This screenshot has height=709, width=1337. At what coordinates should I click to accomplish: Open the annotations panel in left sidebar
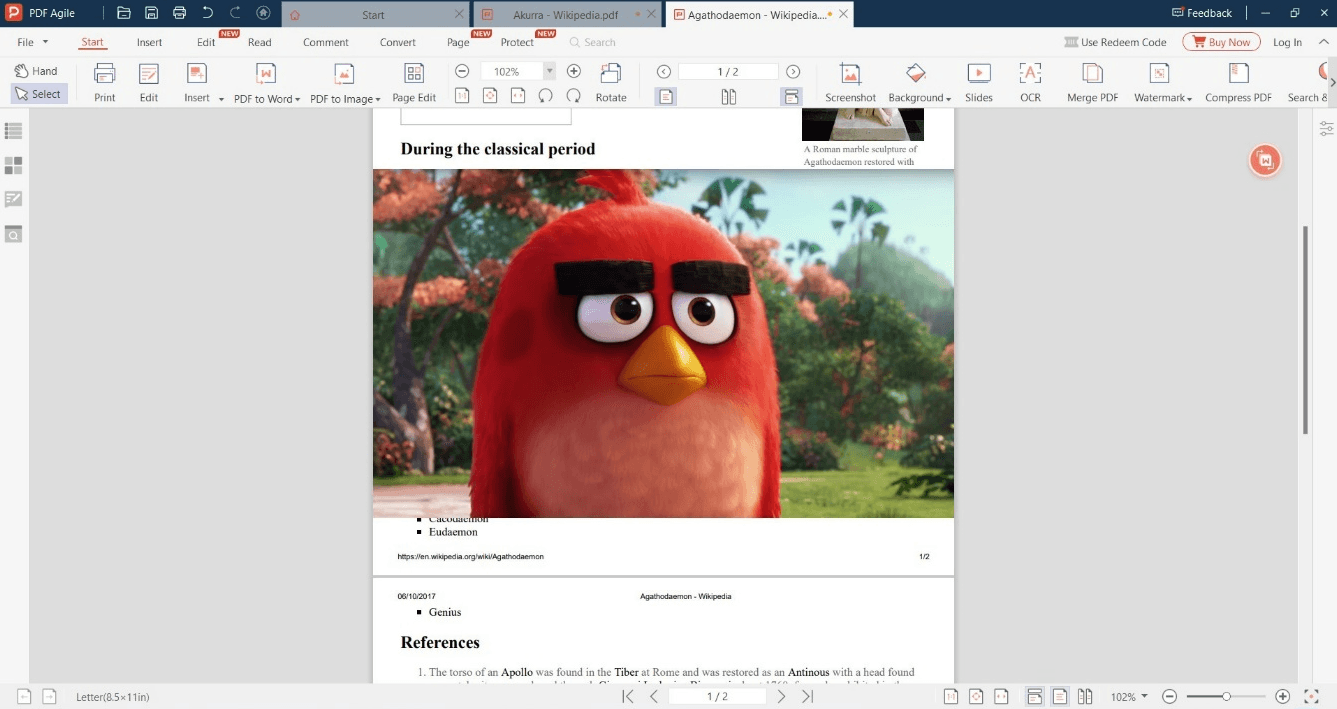14,199
